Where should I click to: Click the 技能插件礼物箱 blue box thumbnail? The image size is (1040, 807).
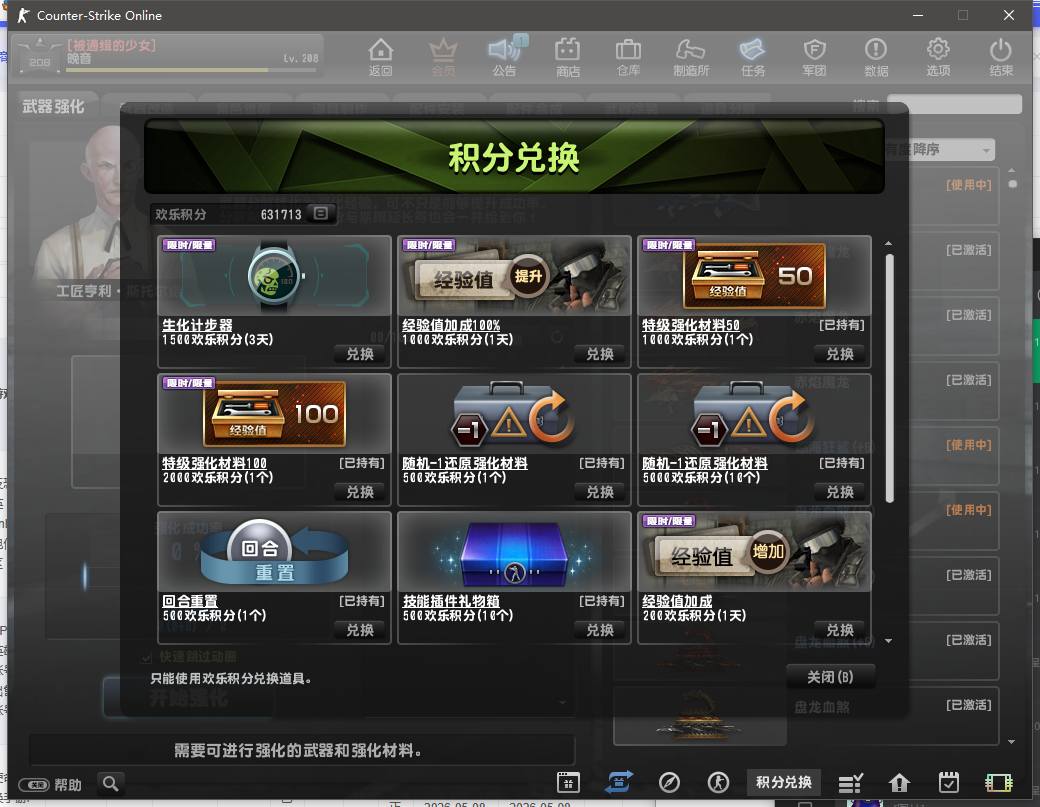pos(515,552)
